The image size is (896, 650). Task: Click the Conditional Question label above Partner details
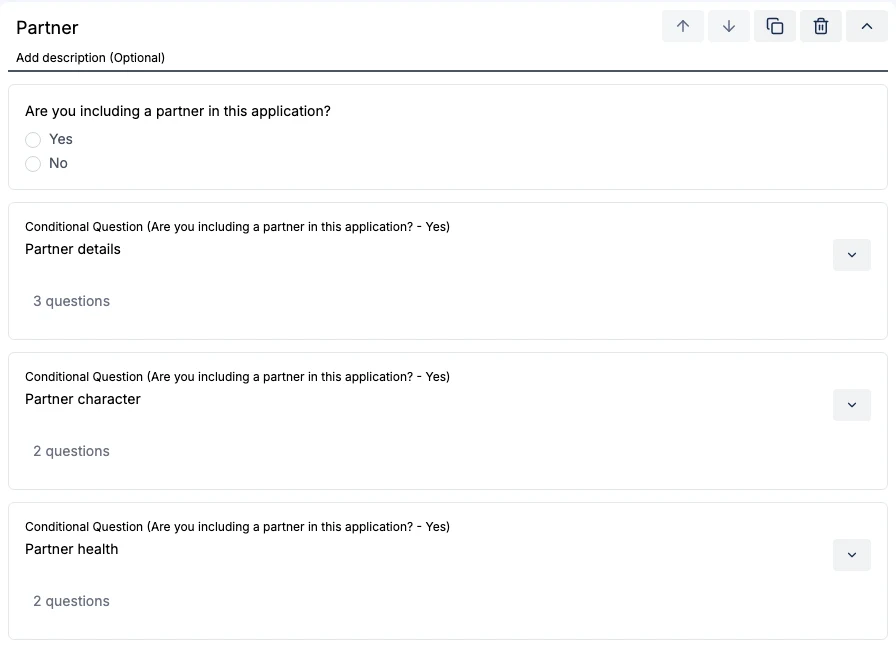click(237, 227)
